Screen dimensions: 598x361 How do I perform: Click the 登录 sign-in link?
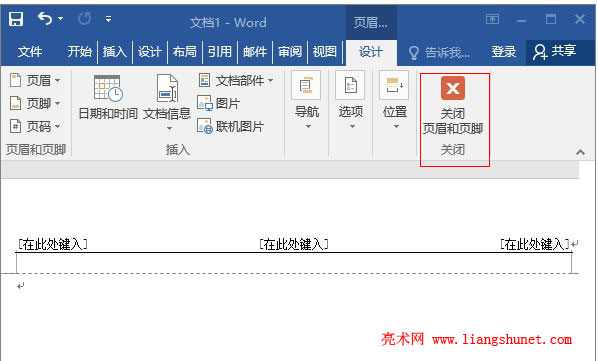coord(503,51)
